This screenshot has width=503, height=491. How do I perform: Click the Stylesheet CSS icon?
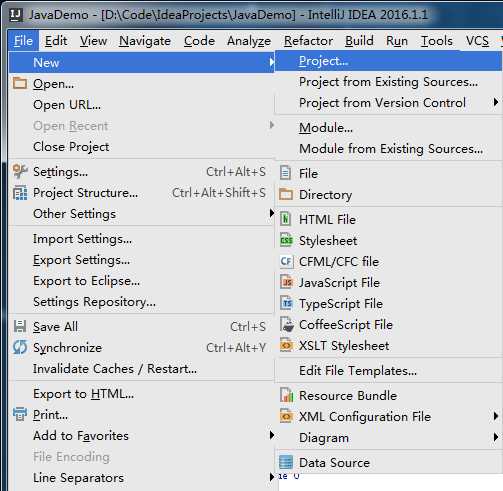pos(286,240)
